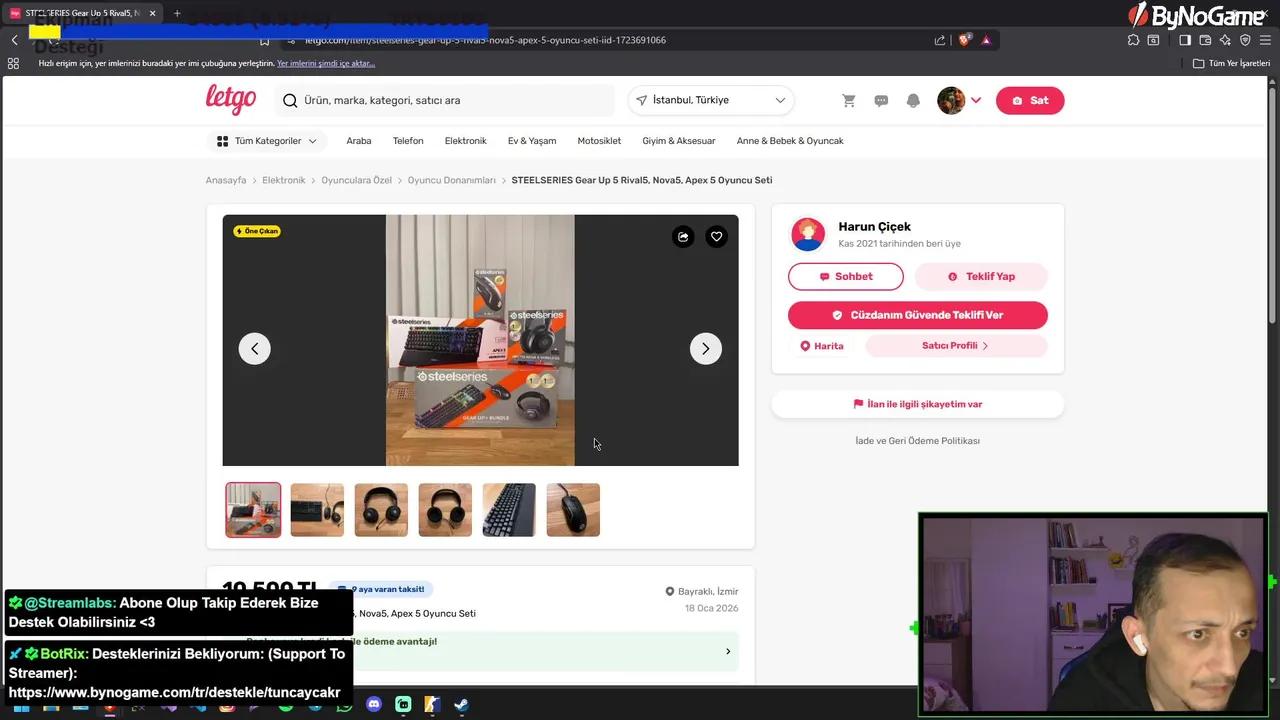The image size is (1280, 720).
Task: Open apps grid icon in bookmarks bar
Action: (x=13, y=63)
